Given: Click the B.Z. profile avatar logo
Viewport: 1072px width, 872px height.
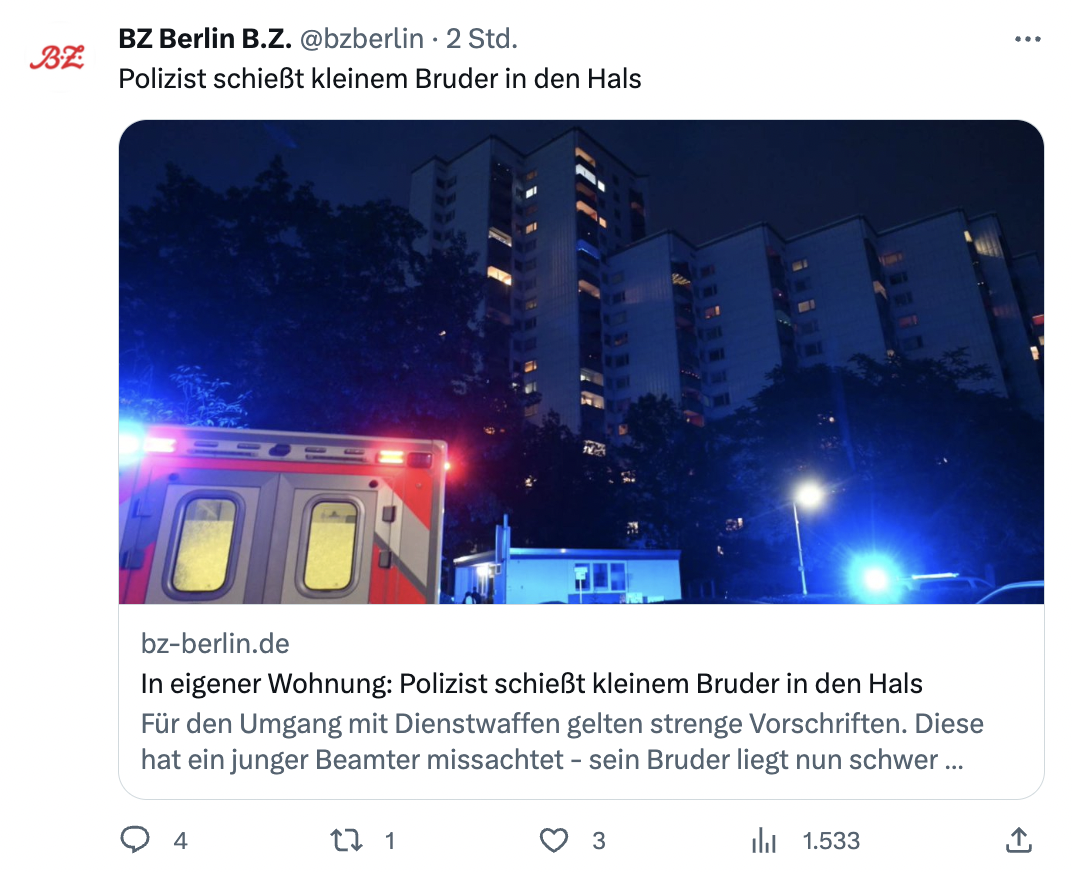Looking at the screenshot, I should (x=57, y=57).
